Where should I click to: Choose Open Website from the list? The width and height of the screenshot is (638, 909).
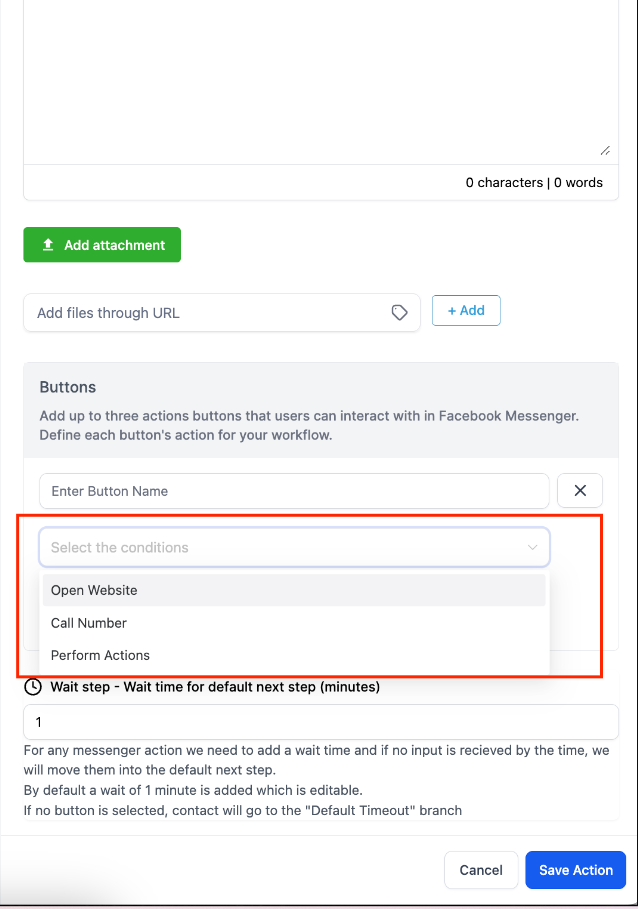coord(94,590)
